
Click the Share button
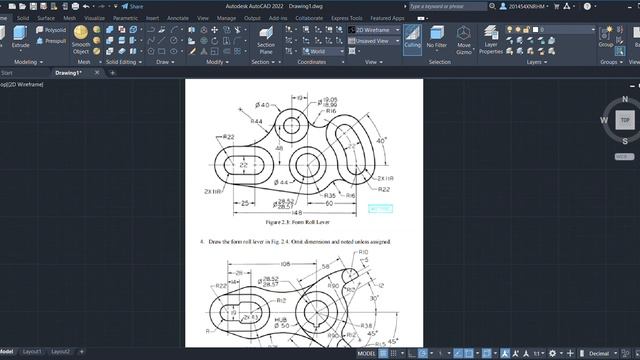point(132,7)
